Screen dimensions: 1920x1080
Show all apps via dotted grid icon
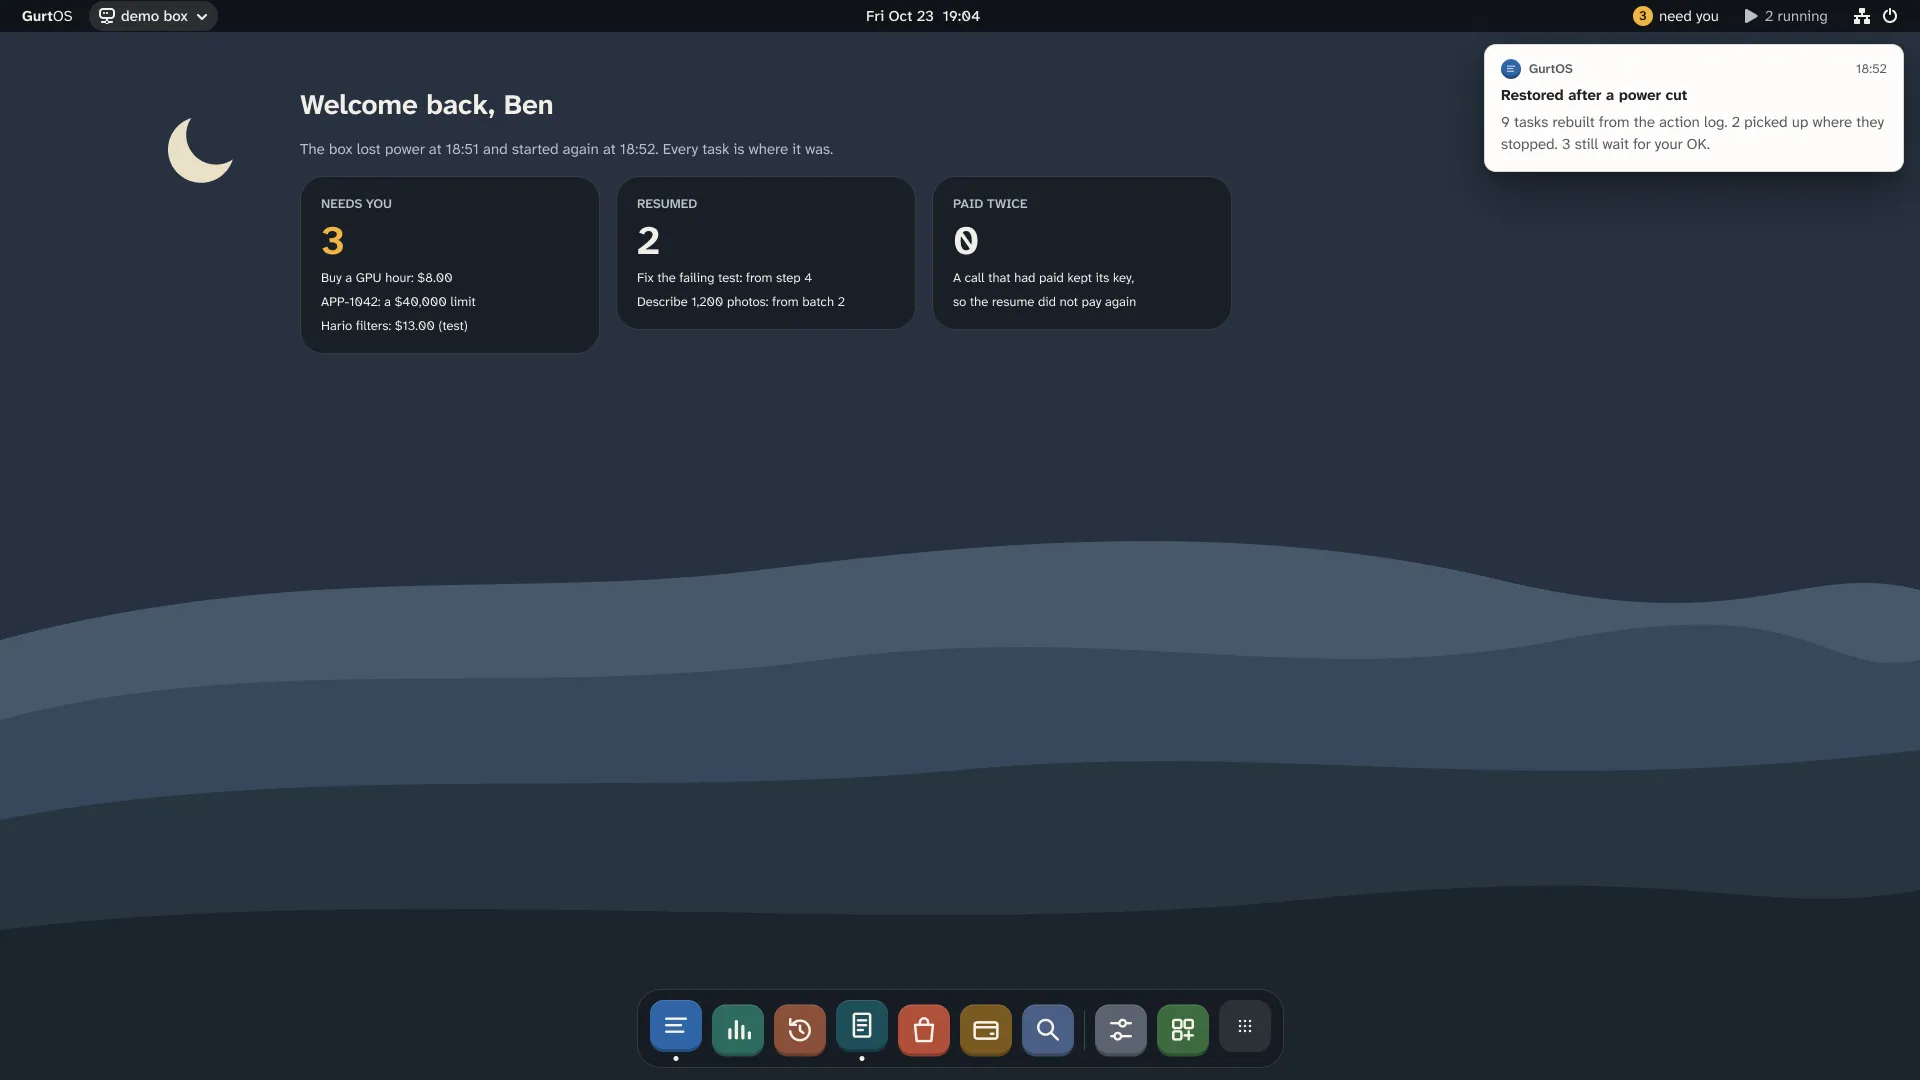point(1245,1027)
